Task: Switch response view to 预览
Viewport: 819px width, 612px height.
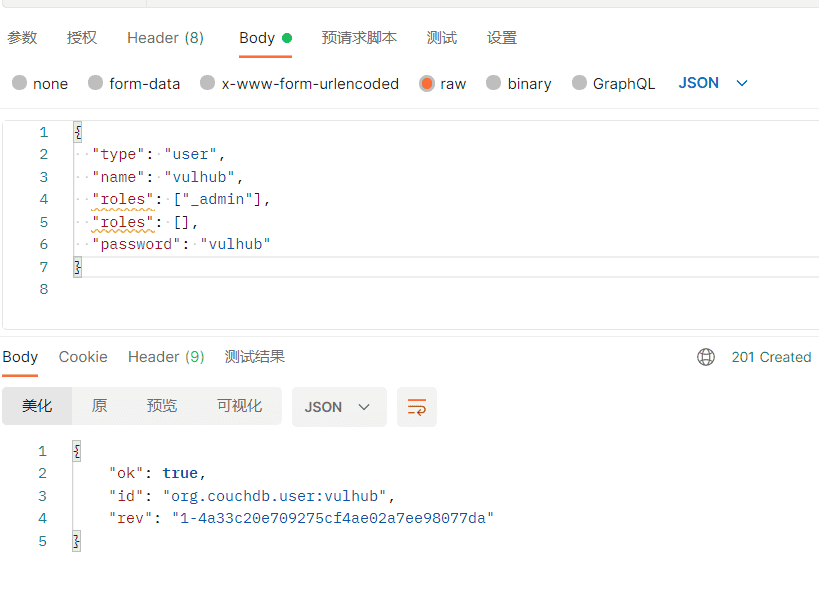Action: 162,406
